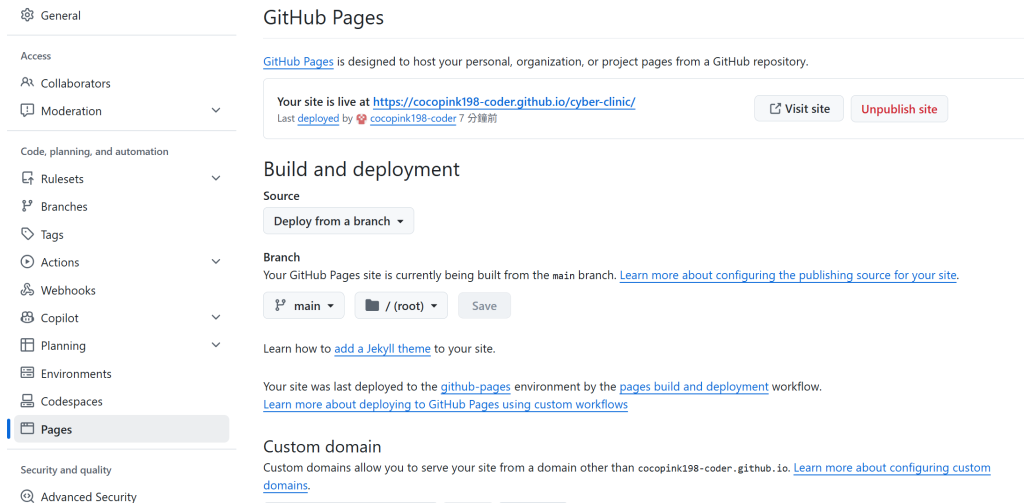Click the Collaborators people icon
This screenshot has height=503, width=1024.
(27, 83)
